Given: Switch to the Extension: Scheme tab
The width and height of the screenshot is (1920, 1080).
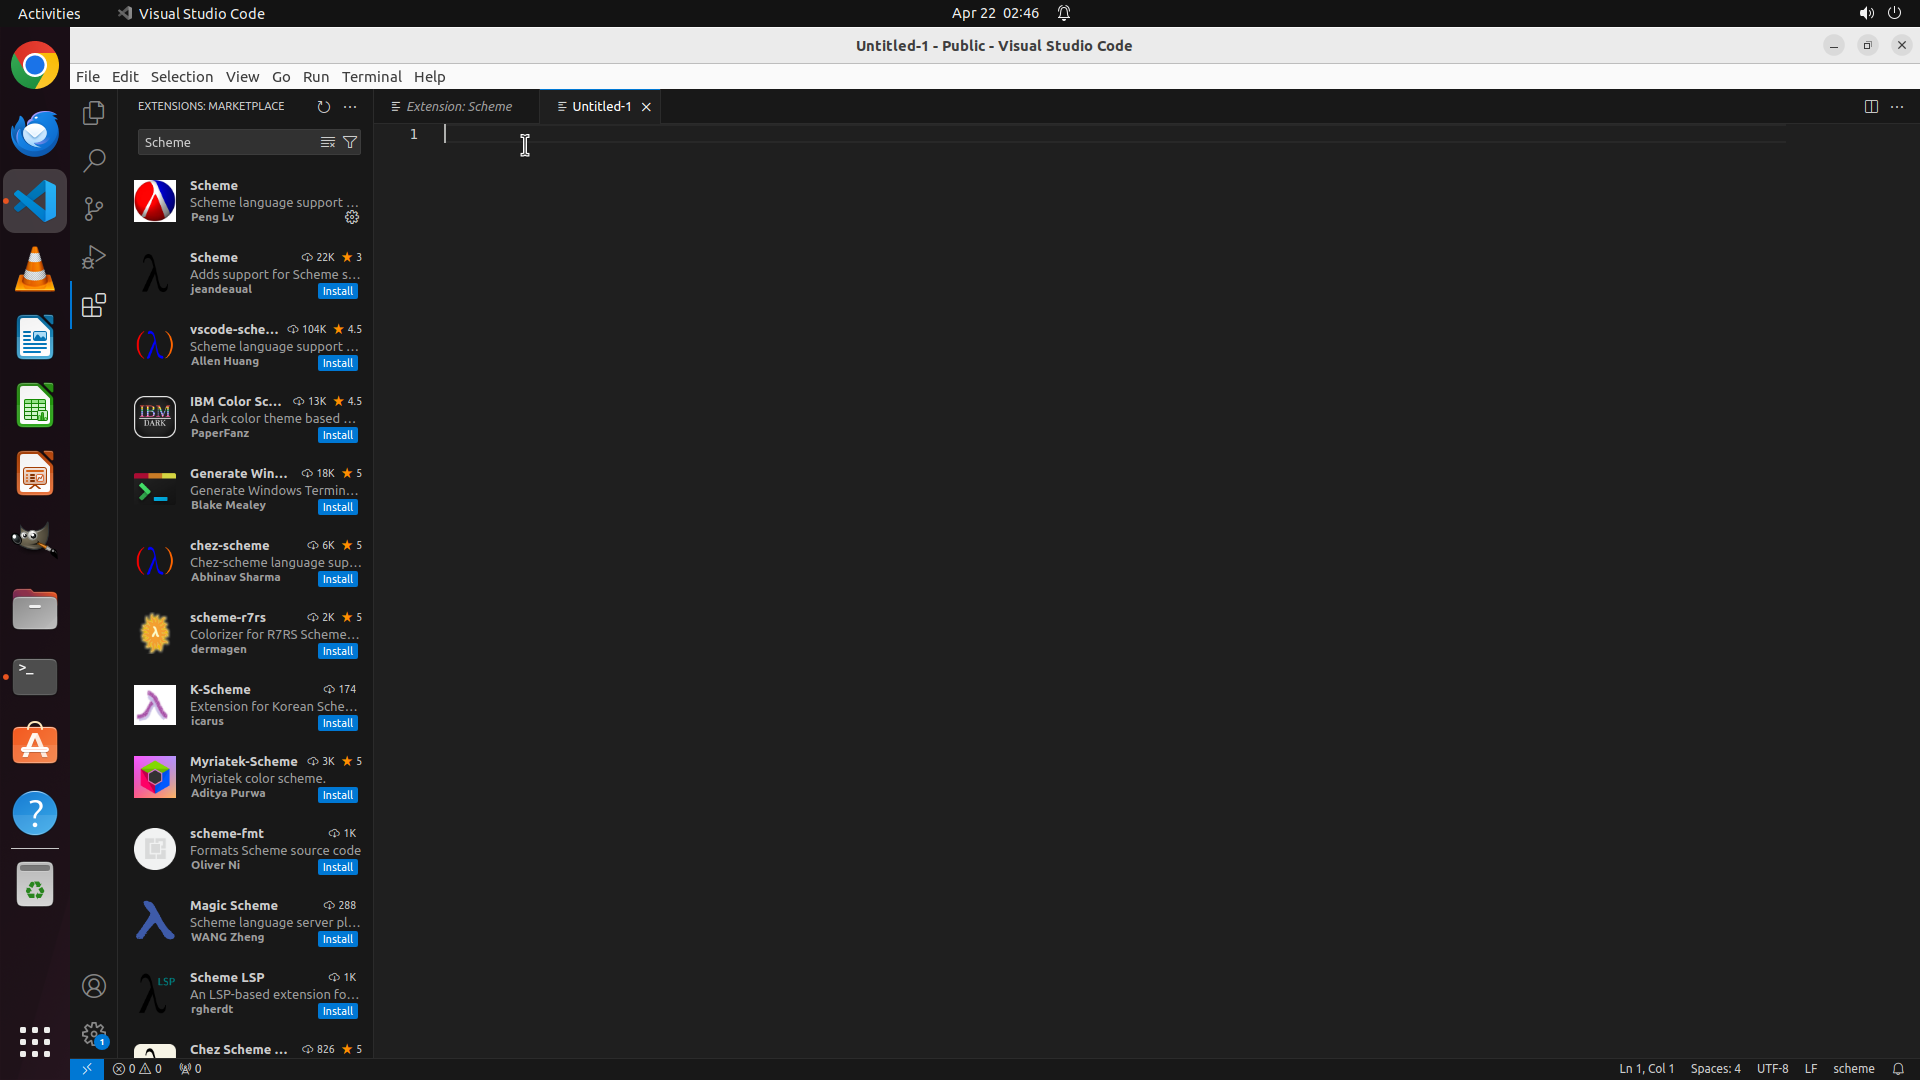Looking at the screenshot, I should pyautogui.click(x=458, y=106).
